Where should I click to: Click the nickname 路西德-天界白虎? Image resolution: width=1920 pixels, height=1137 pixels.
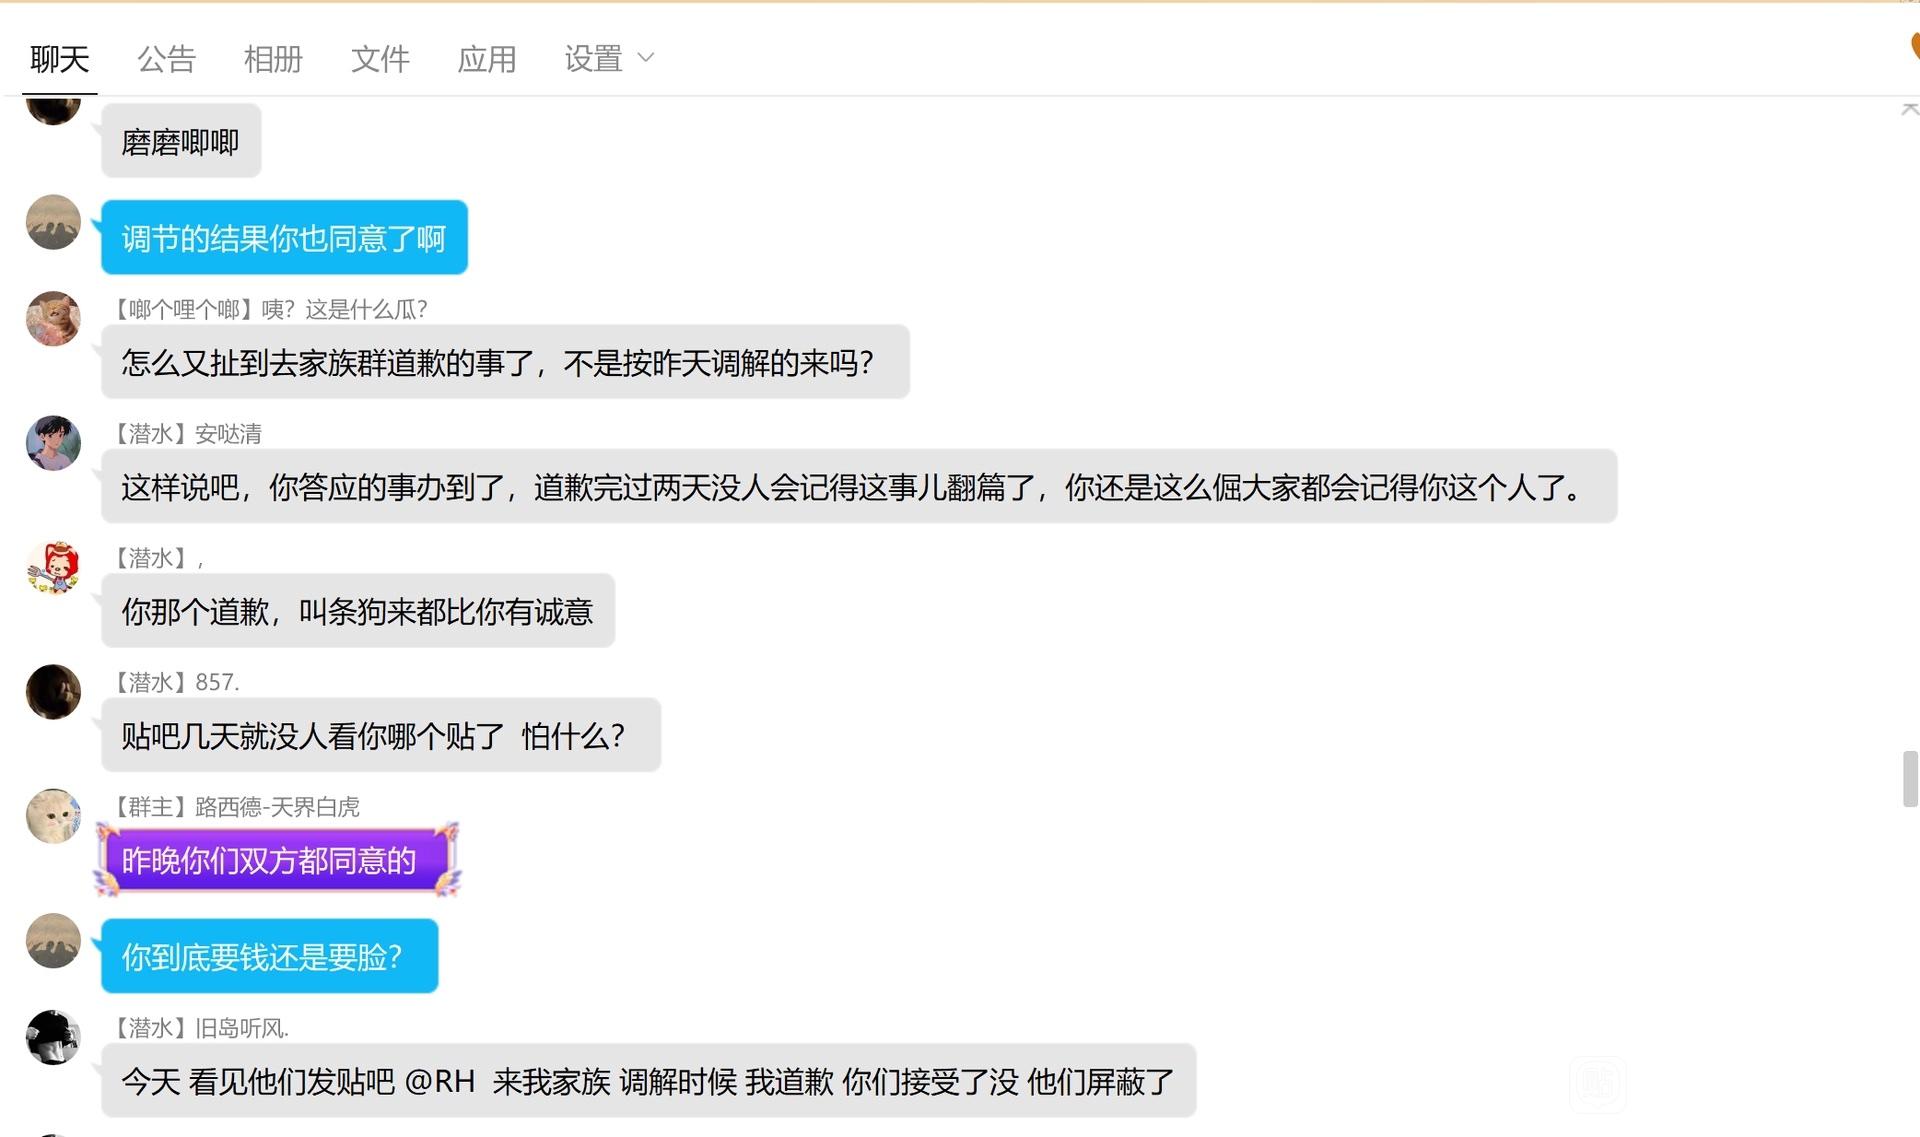tap(277, 807)
